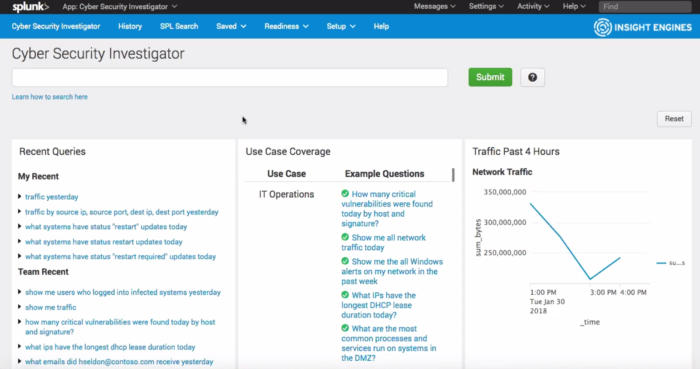Screen dimensions: 700x369
Task: Click green check beside Windows alerts question
Action: [x=345, y=261]
